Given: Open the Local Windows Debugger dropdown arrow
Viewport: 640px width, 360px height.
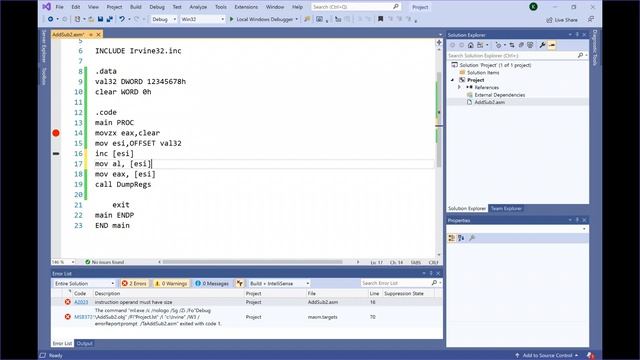Looking at the screenshot, I should pos(296,19).
